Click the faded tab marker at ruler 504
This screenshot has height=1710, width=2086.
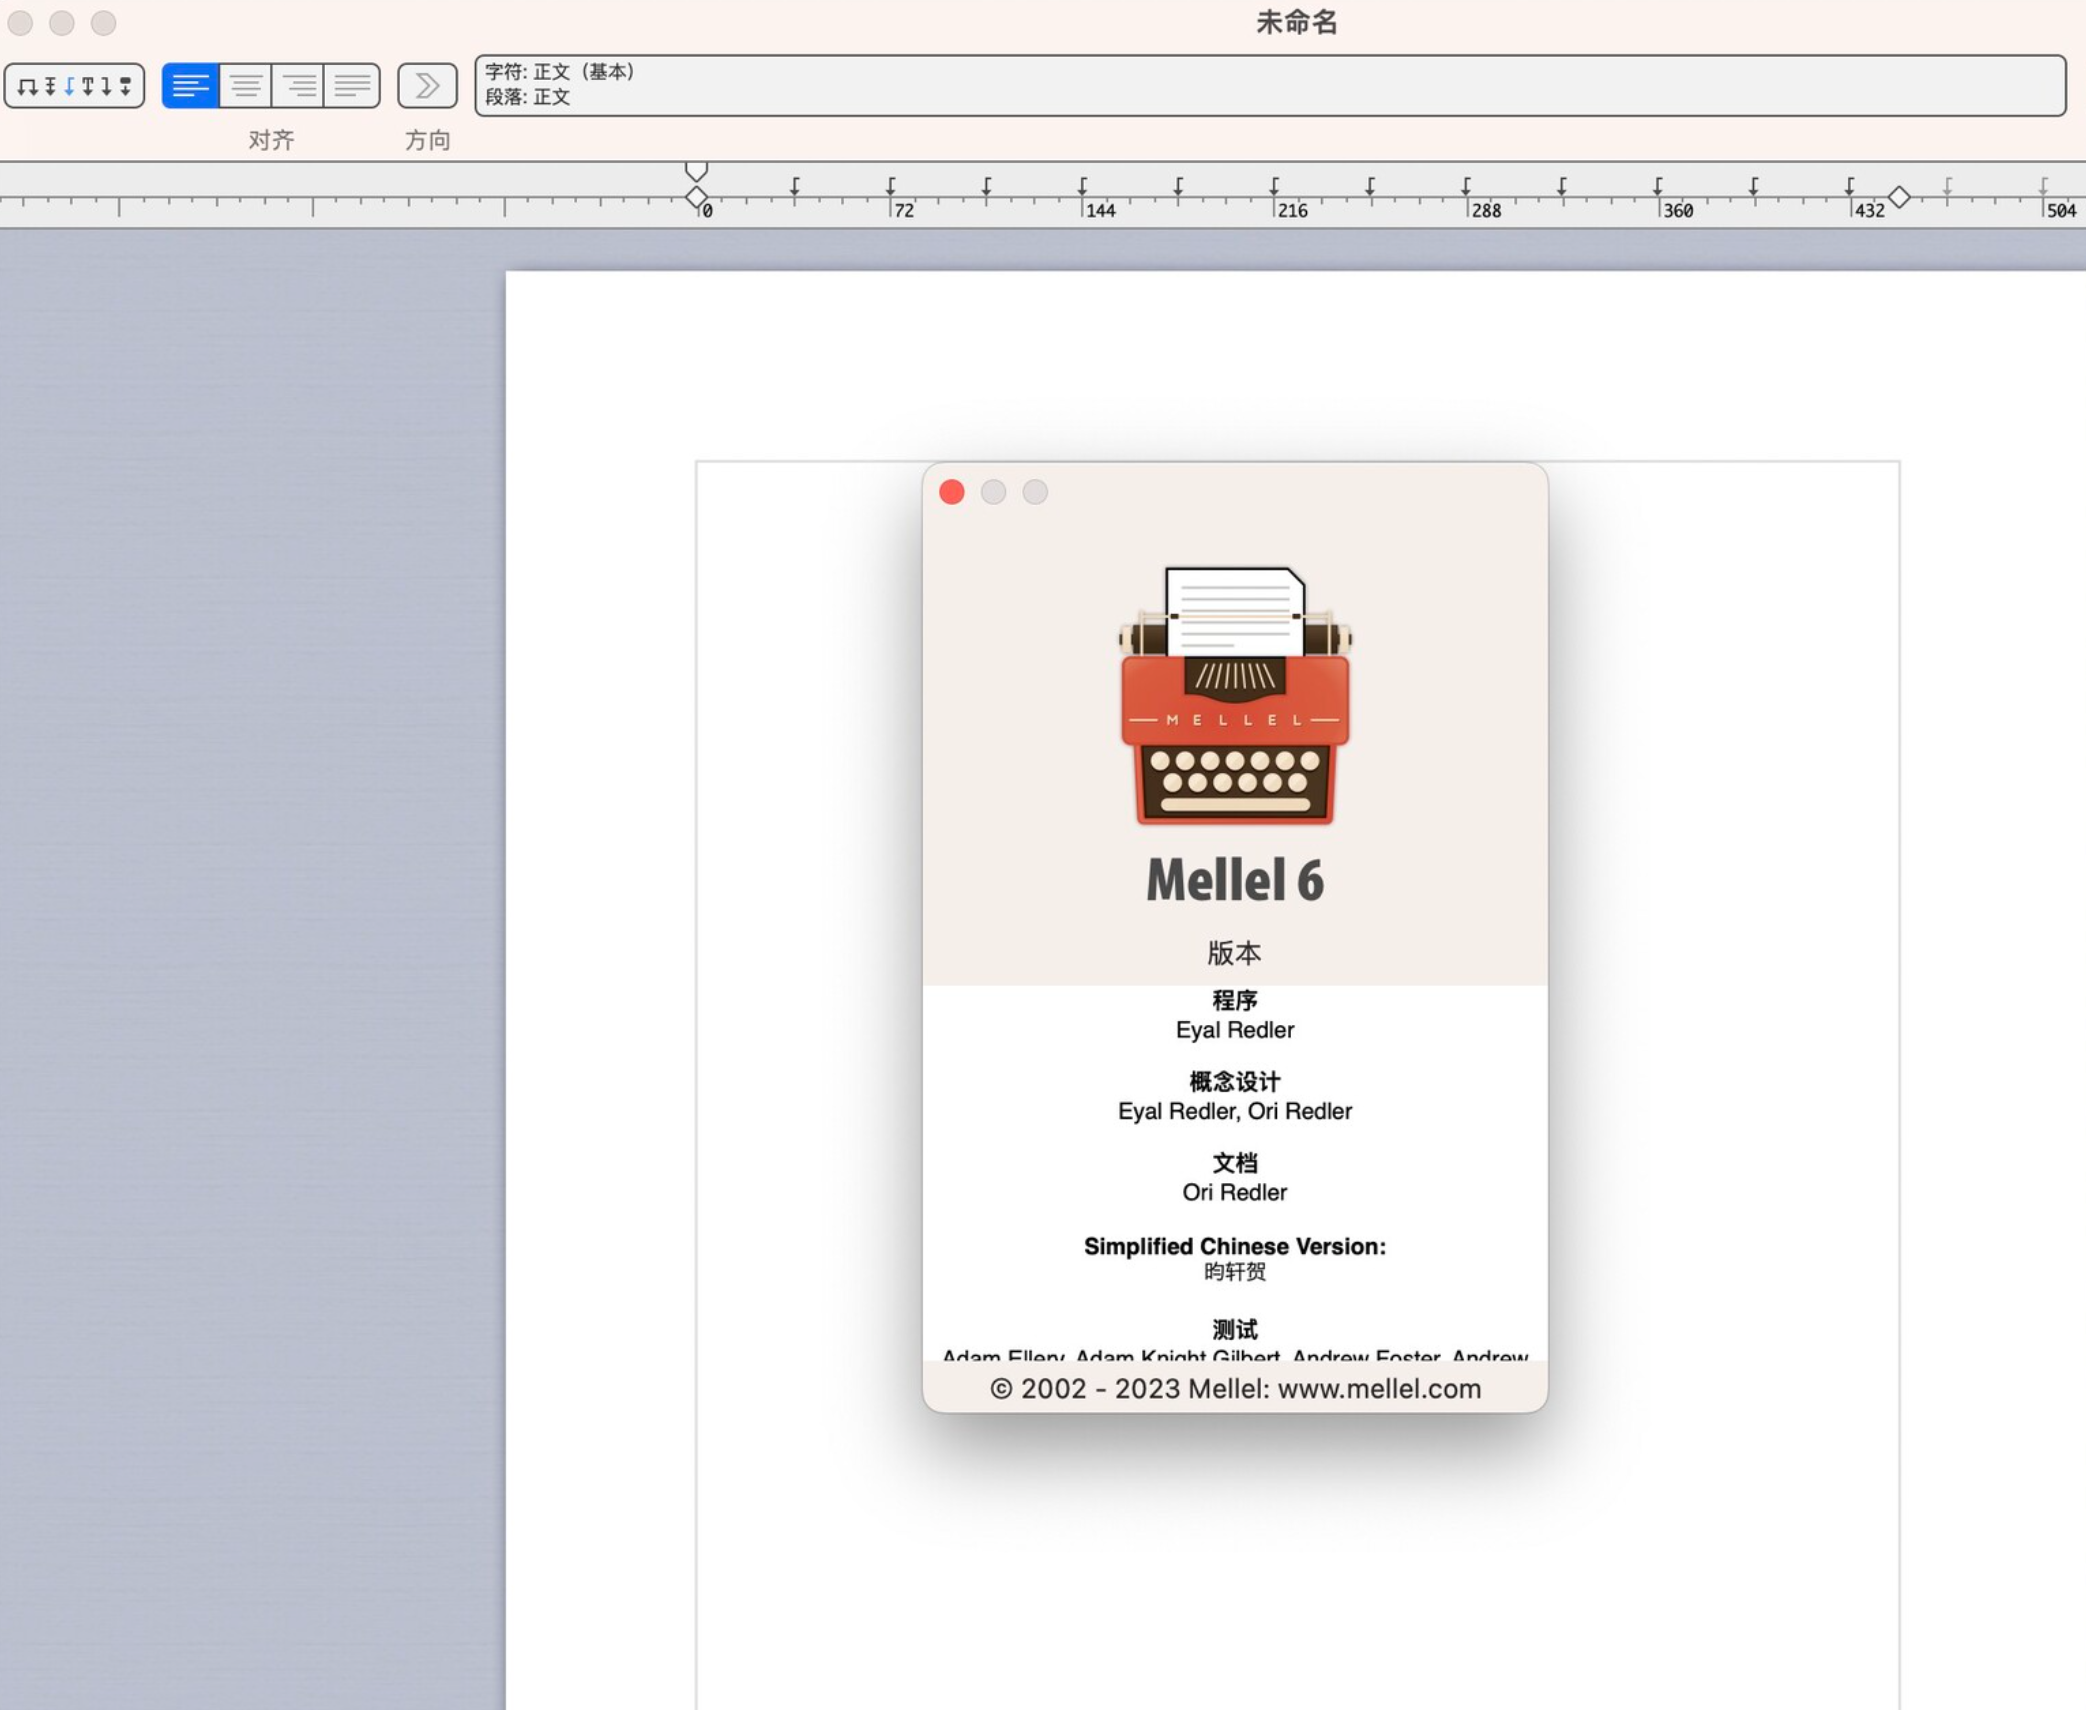click(2043, 186)
